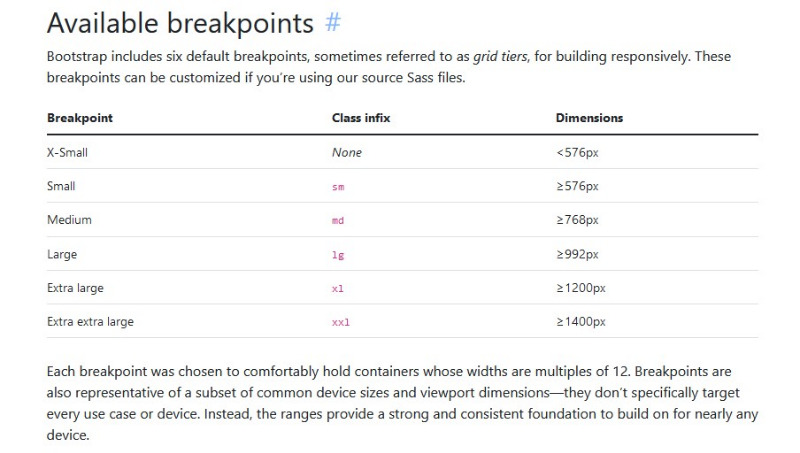The width and height of the screenshot is (800, 453).
Task: Select the Breakpoint column header
Action: pyautogui.click(x=80, y=118)
